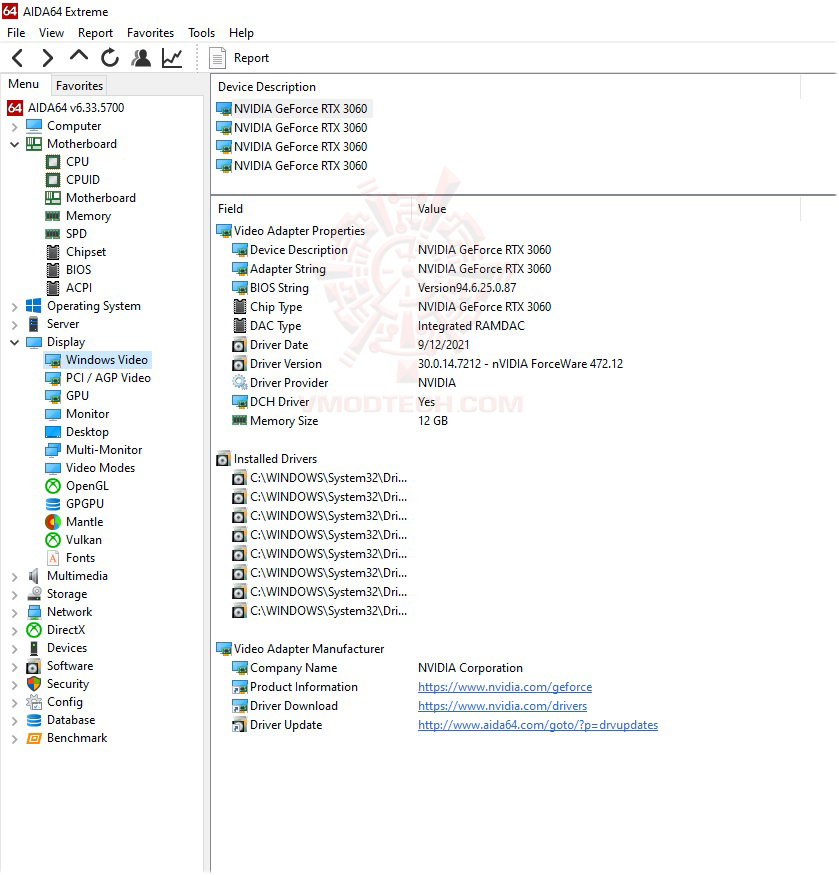
Task: Click the Field column header
Action: click(313, 209)
